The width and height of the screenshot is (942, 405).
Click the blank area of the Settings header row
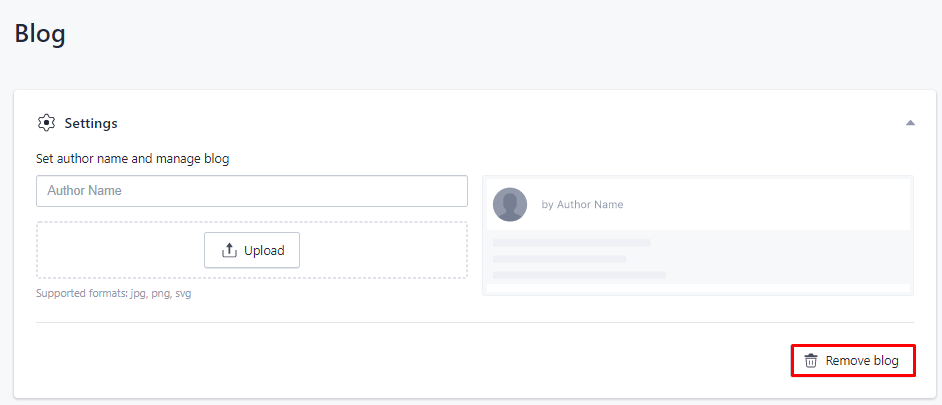pos(511,123)
